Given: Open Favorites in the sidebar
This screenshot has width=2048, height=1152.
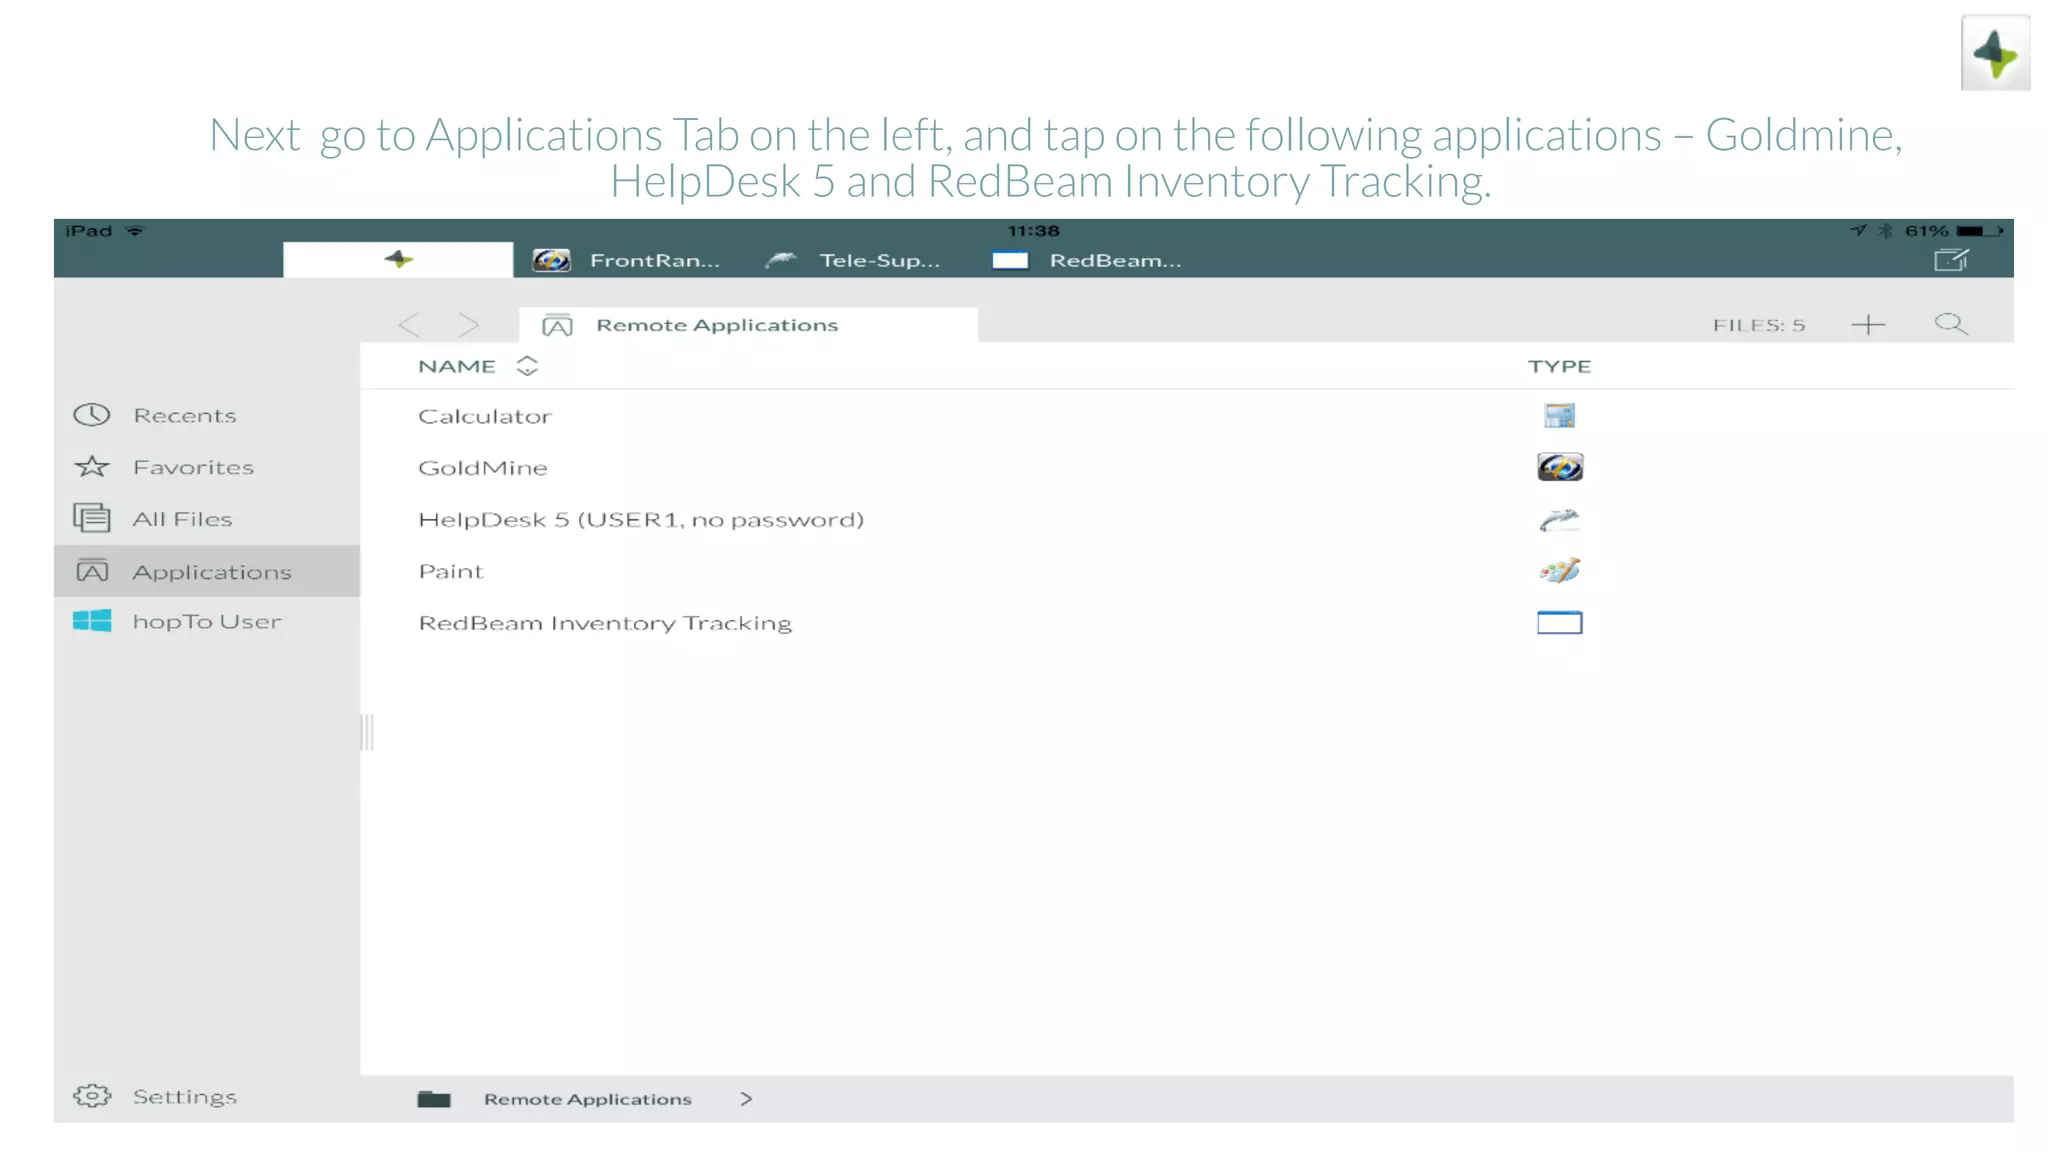Looking at the screenshot, I should pyautogui.click(x=207, y=467).
